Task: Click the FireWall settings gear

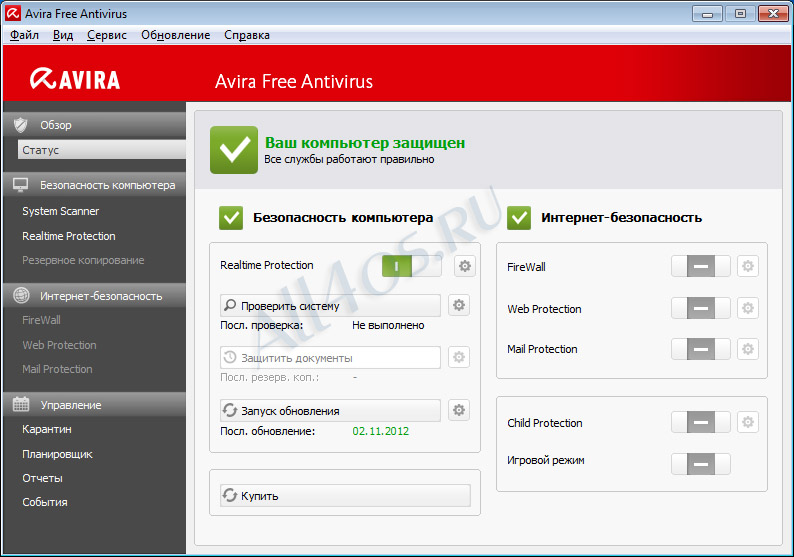Action: [748, 266]
